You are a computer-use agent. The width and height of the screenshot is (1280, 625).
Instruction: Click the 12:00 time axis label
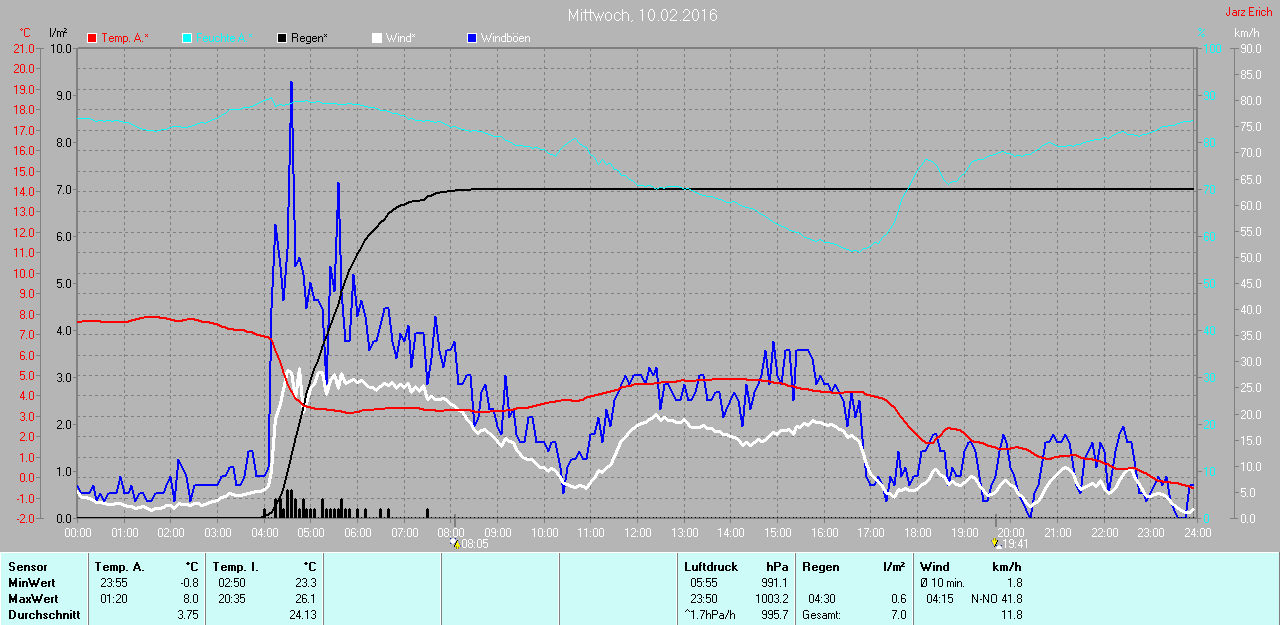pyautogui.click(x=637, y=532)
